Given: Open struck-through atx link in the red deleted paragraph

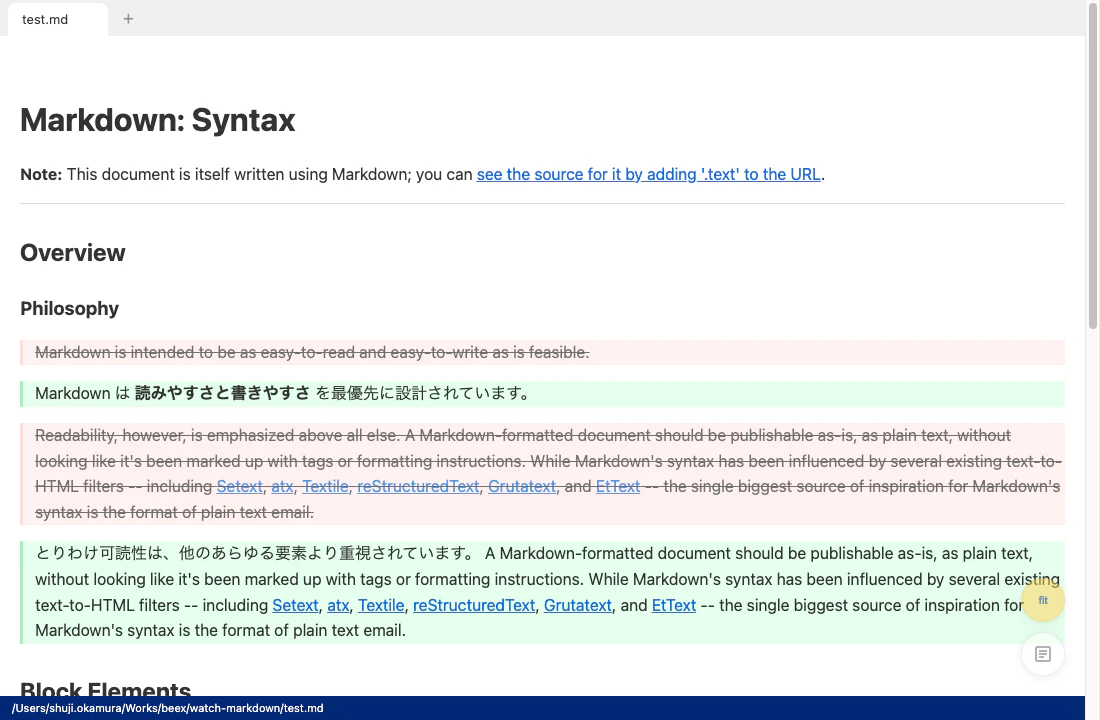Looking at the screenshot, I should click(x=282, y=486).
